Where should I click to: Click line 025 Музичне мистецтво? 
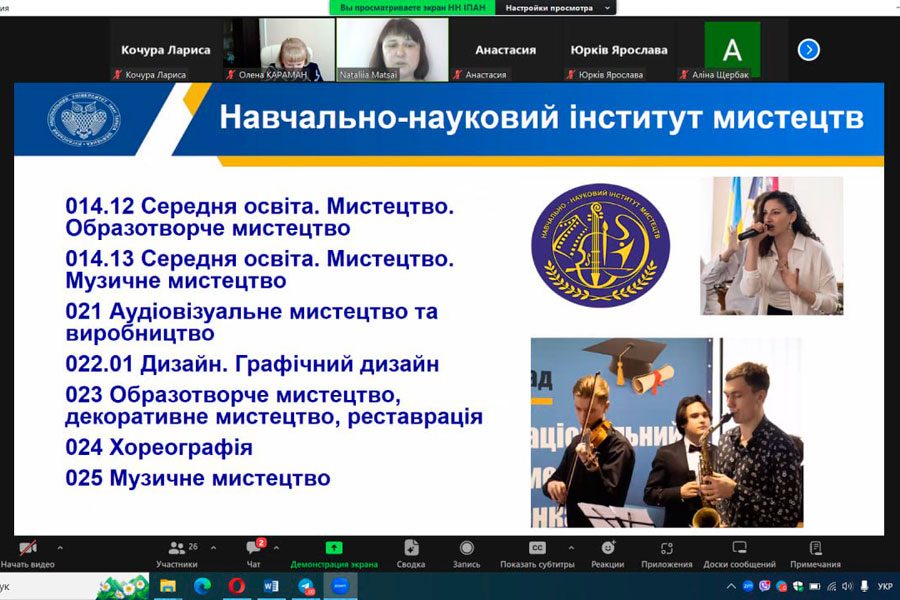pos(198,478)
